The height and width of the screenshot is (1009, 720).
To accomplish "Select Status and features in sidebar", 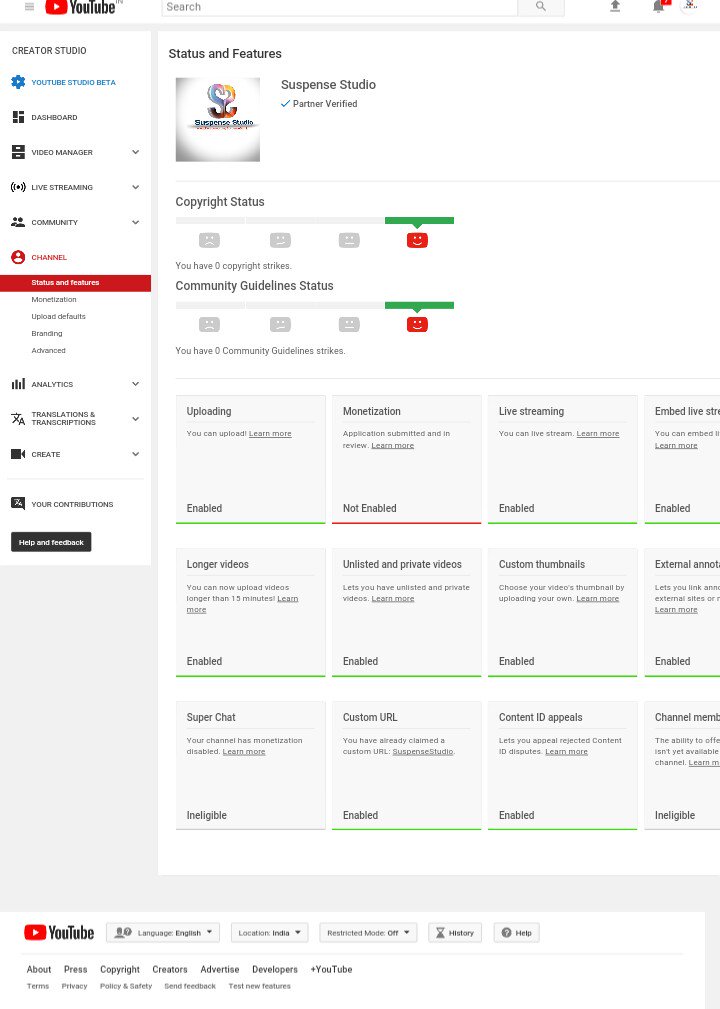I will coord(75,282).
